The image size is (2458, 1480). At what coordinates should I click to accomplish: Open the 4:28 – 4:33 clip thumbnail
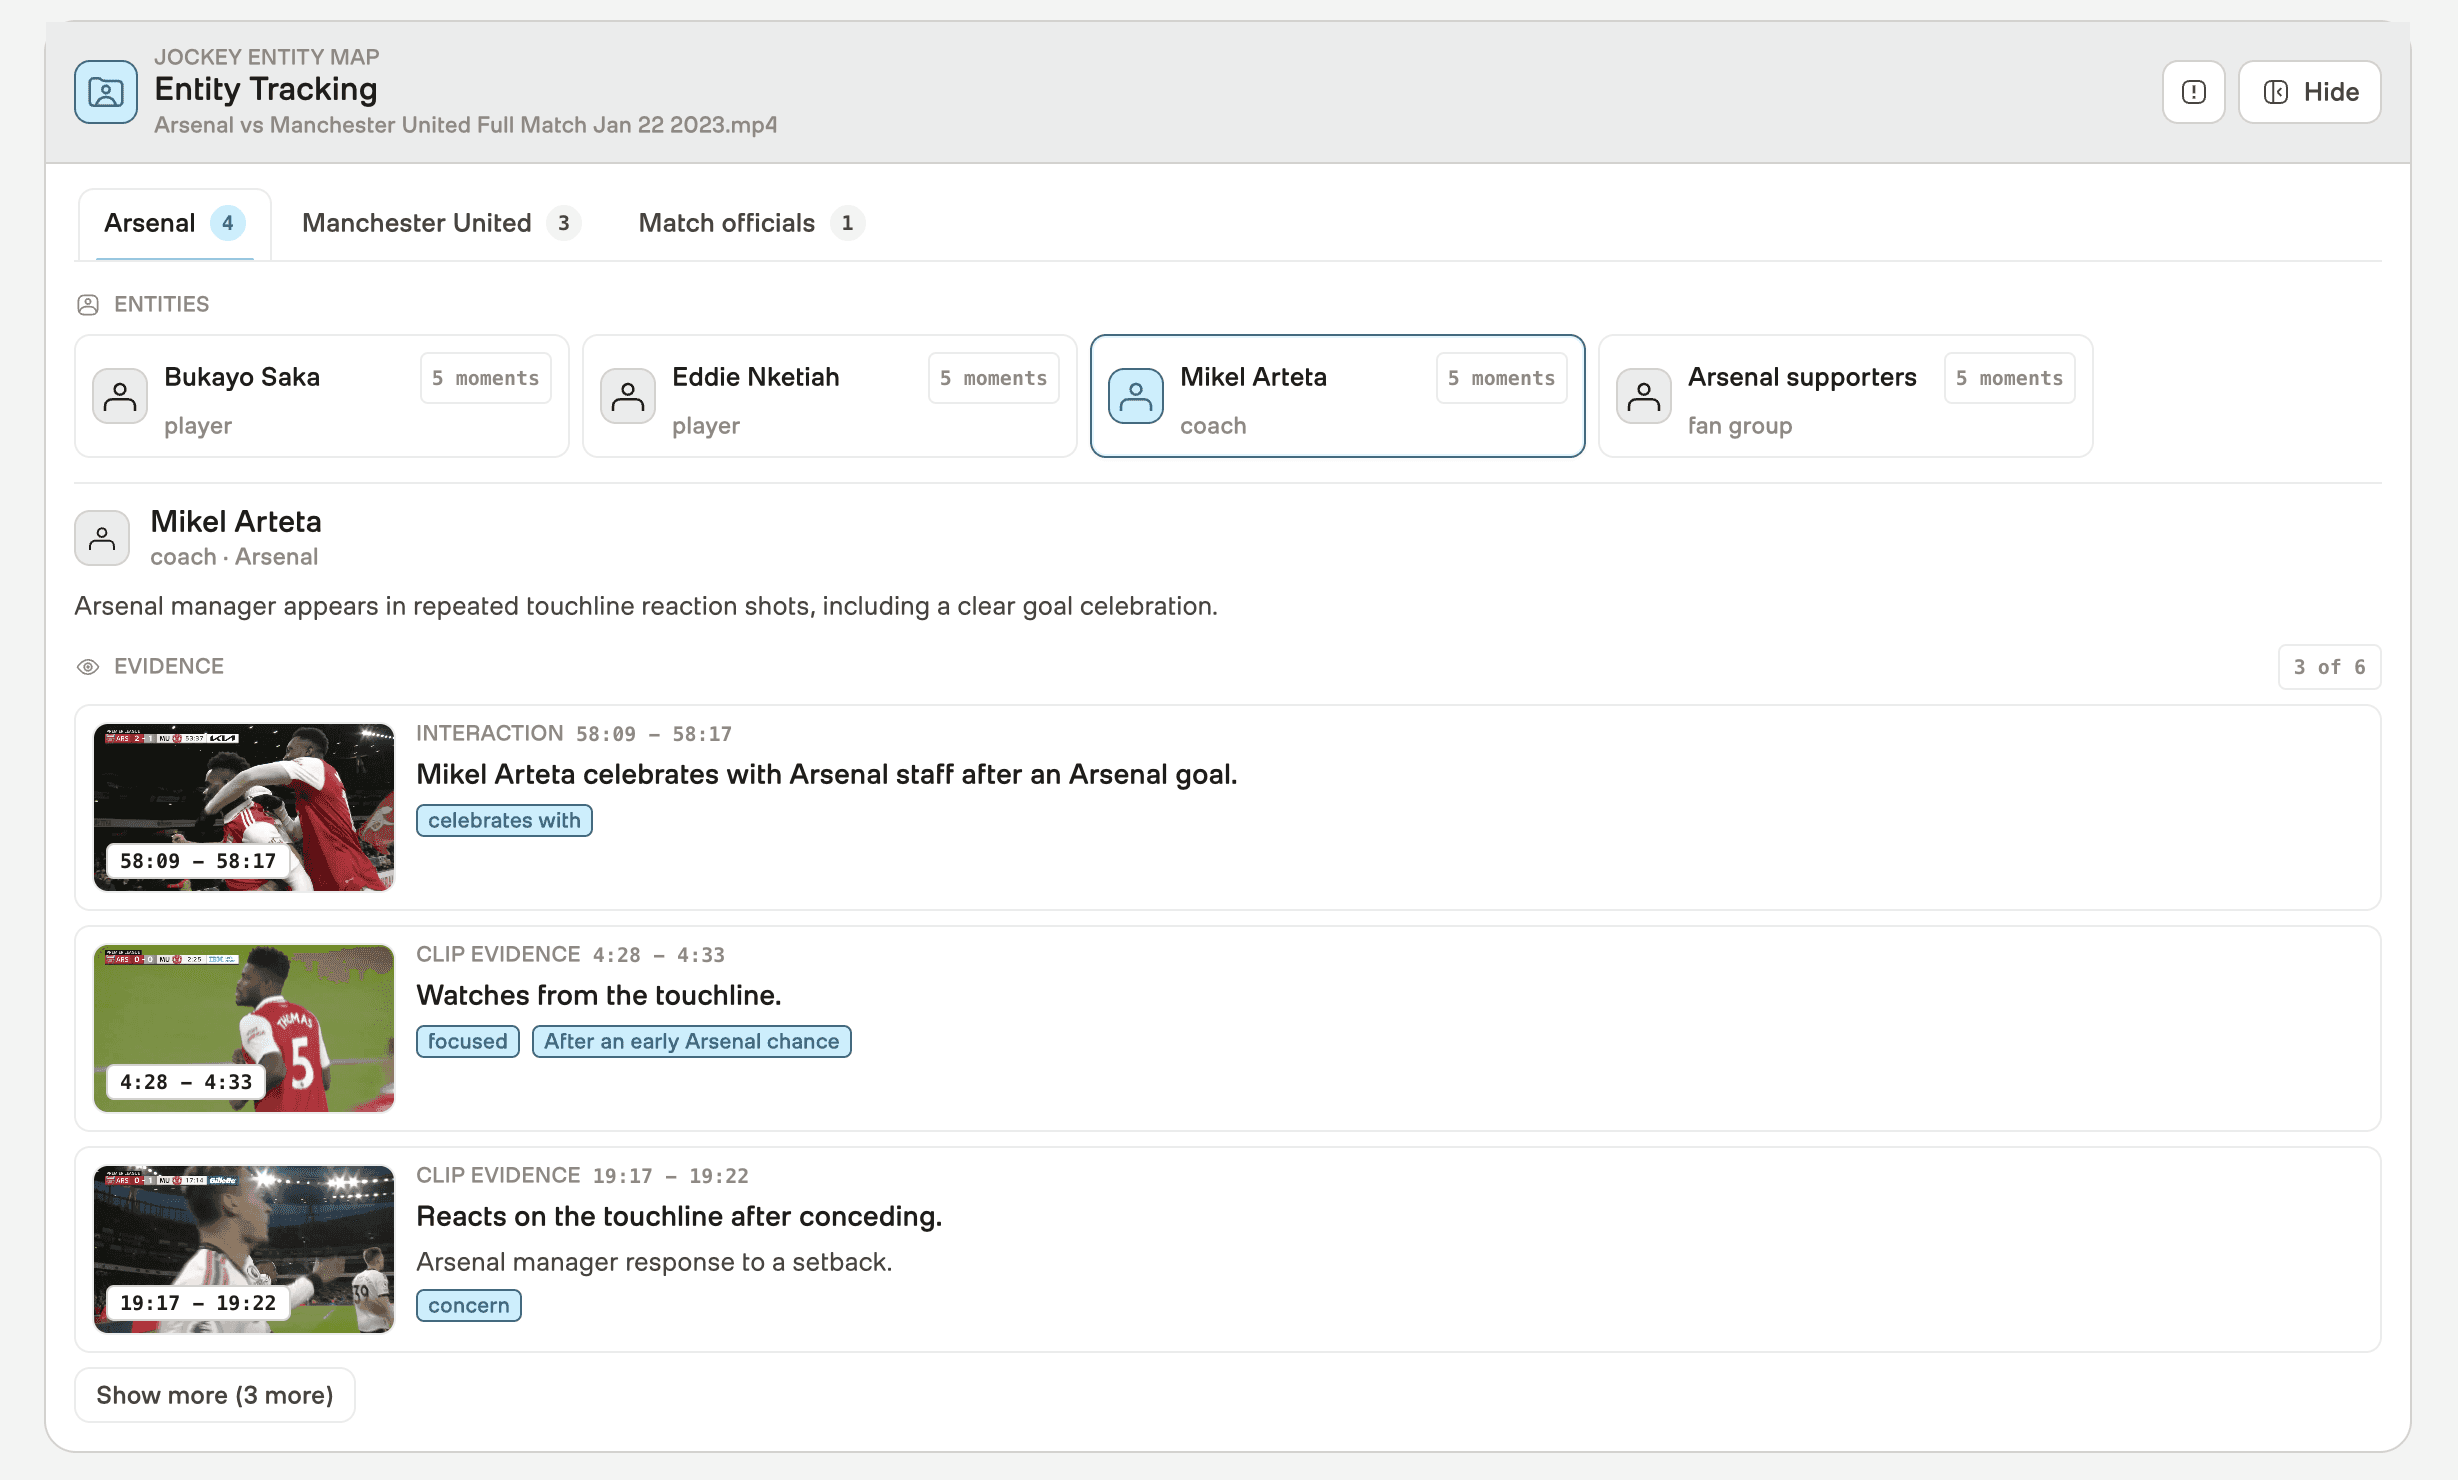244,1028
